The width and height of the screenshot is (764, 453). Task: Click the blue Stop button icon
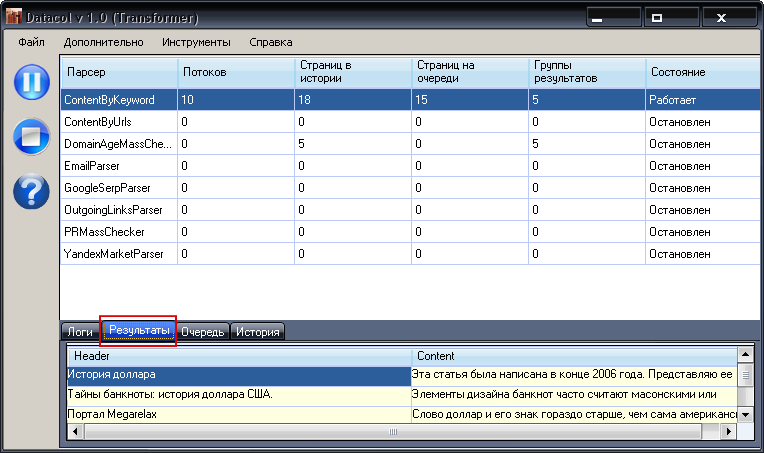(31, 136)
